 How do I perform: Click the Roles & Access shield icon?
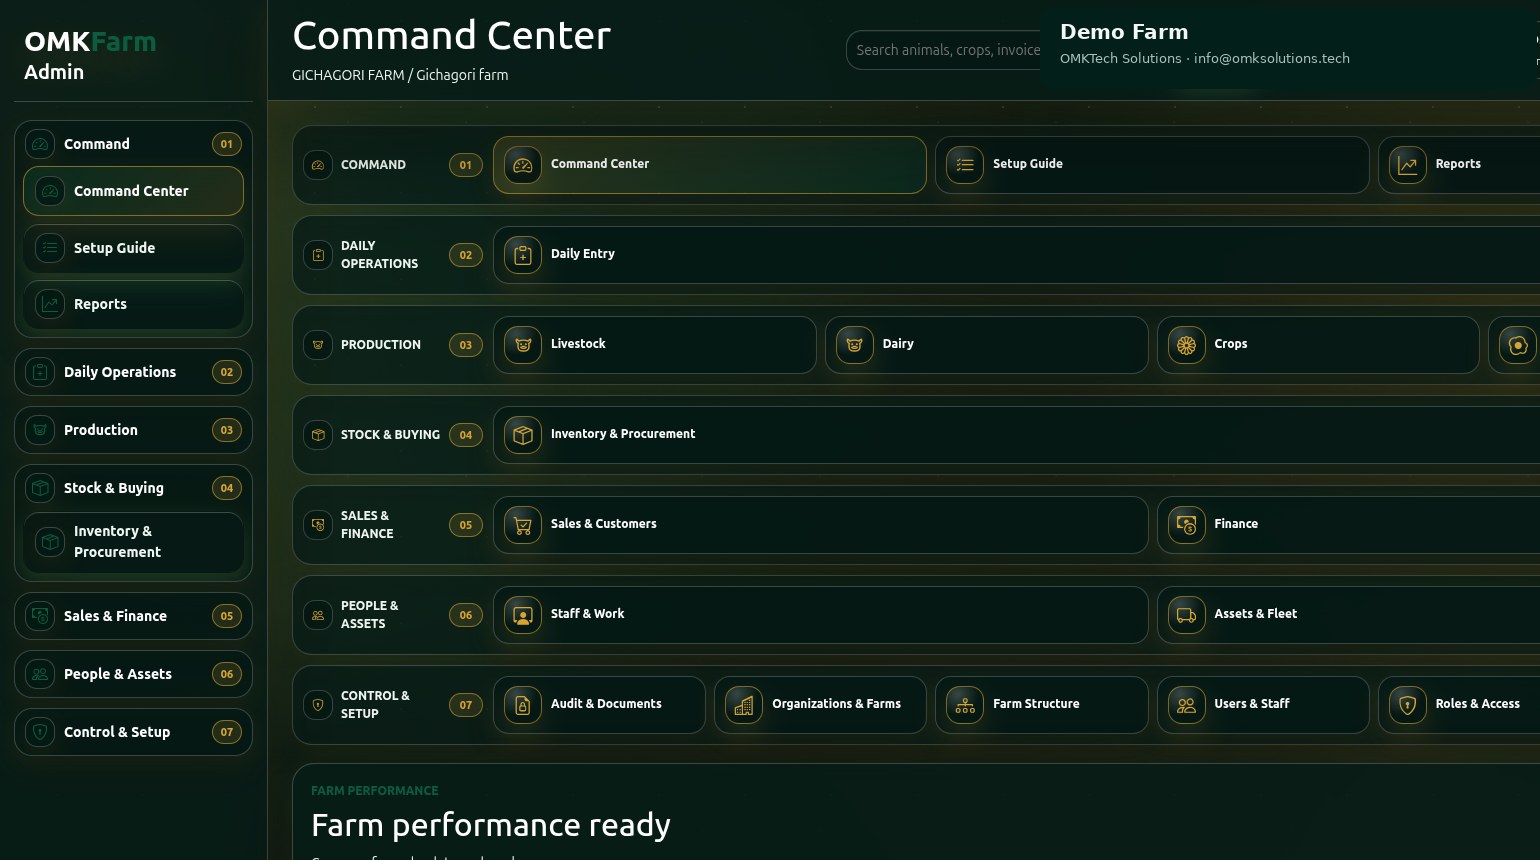click(1408, 705)
